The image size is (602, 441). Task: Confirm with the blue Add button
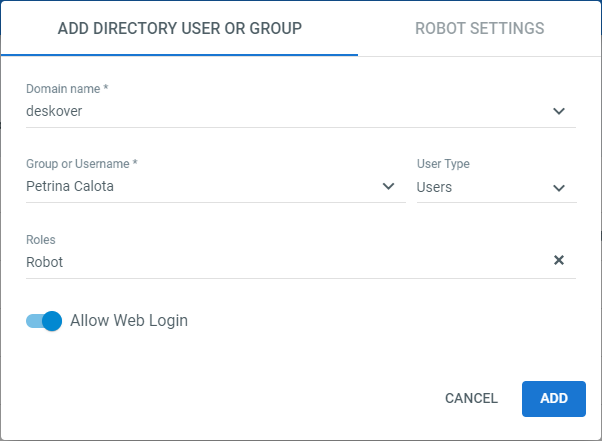[x=554, y=398]
